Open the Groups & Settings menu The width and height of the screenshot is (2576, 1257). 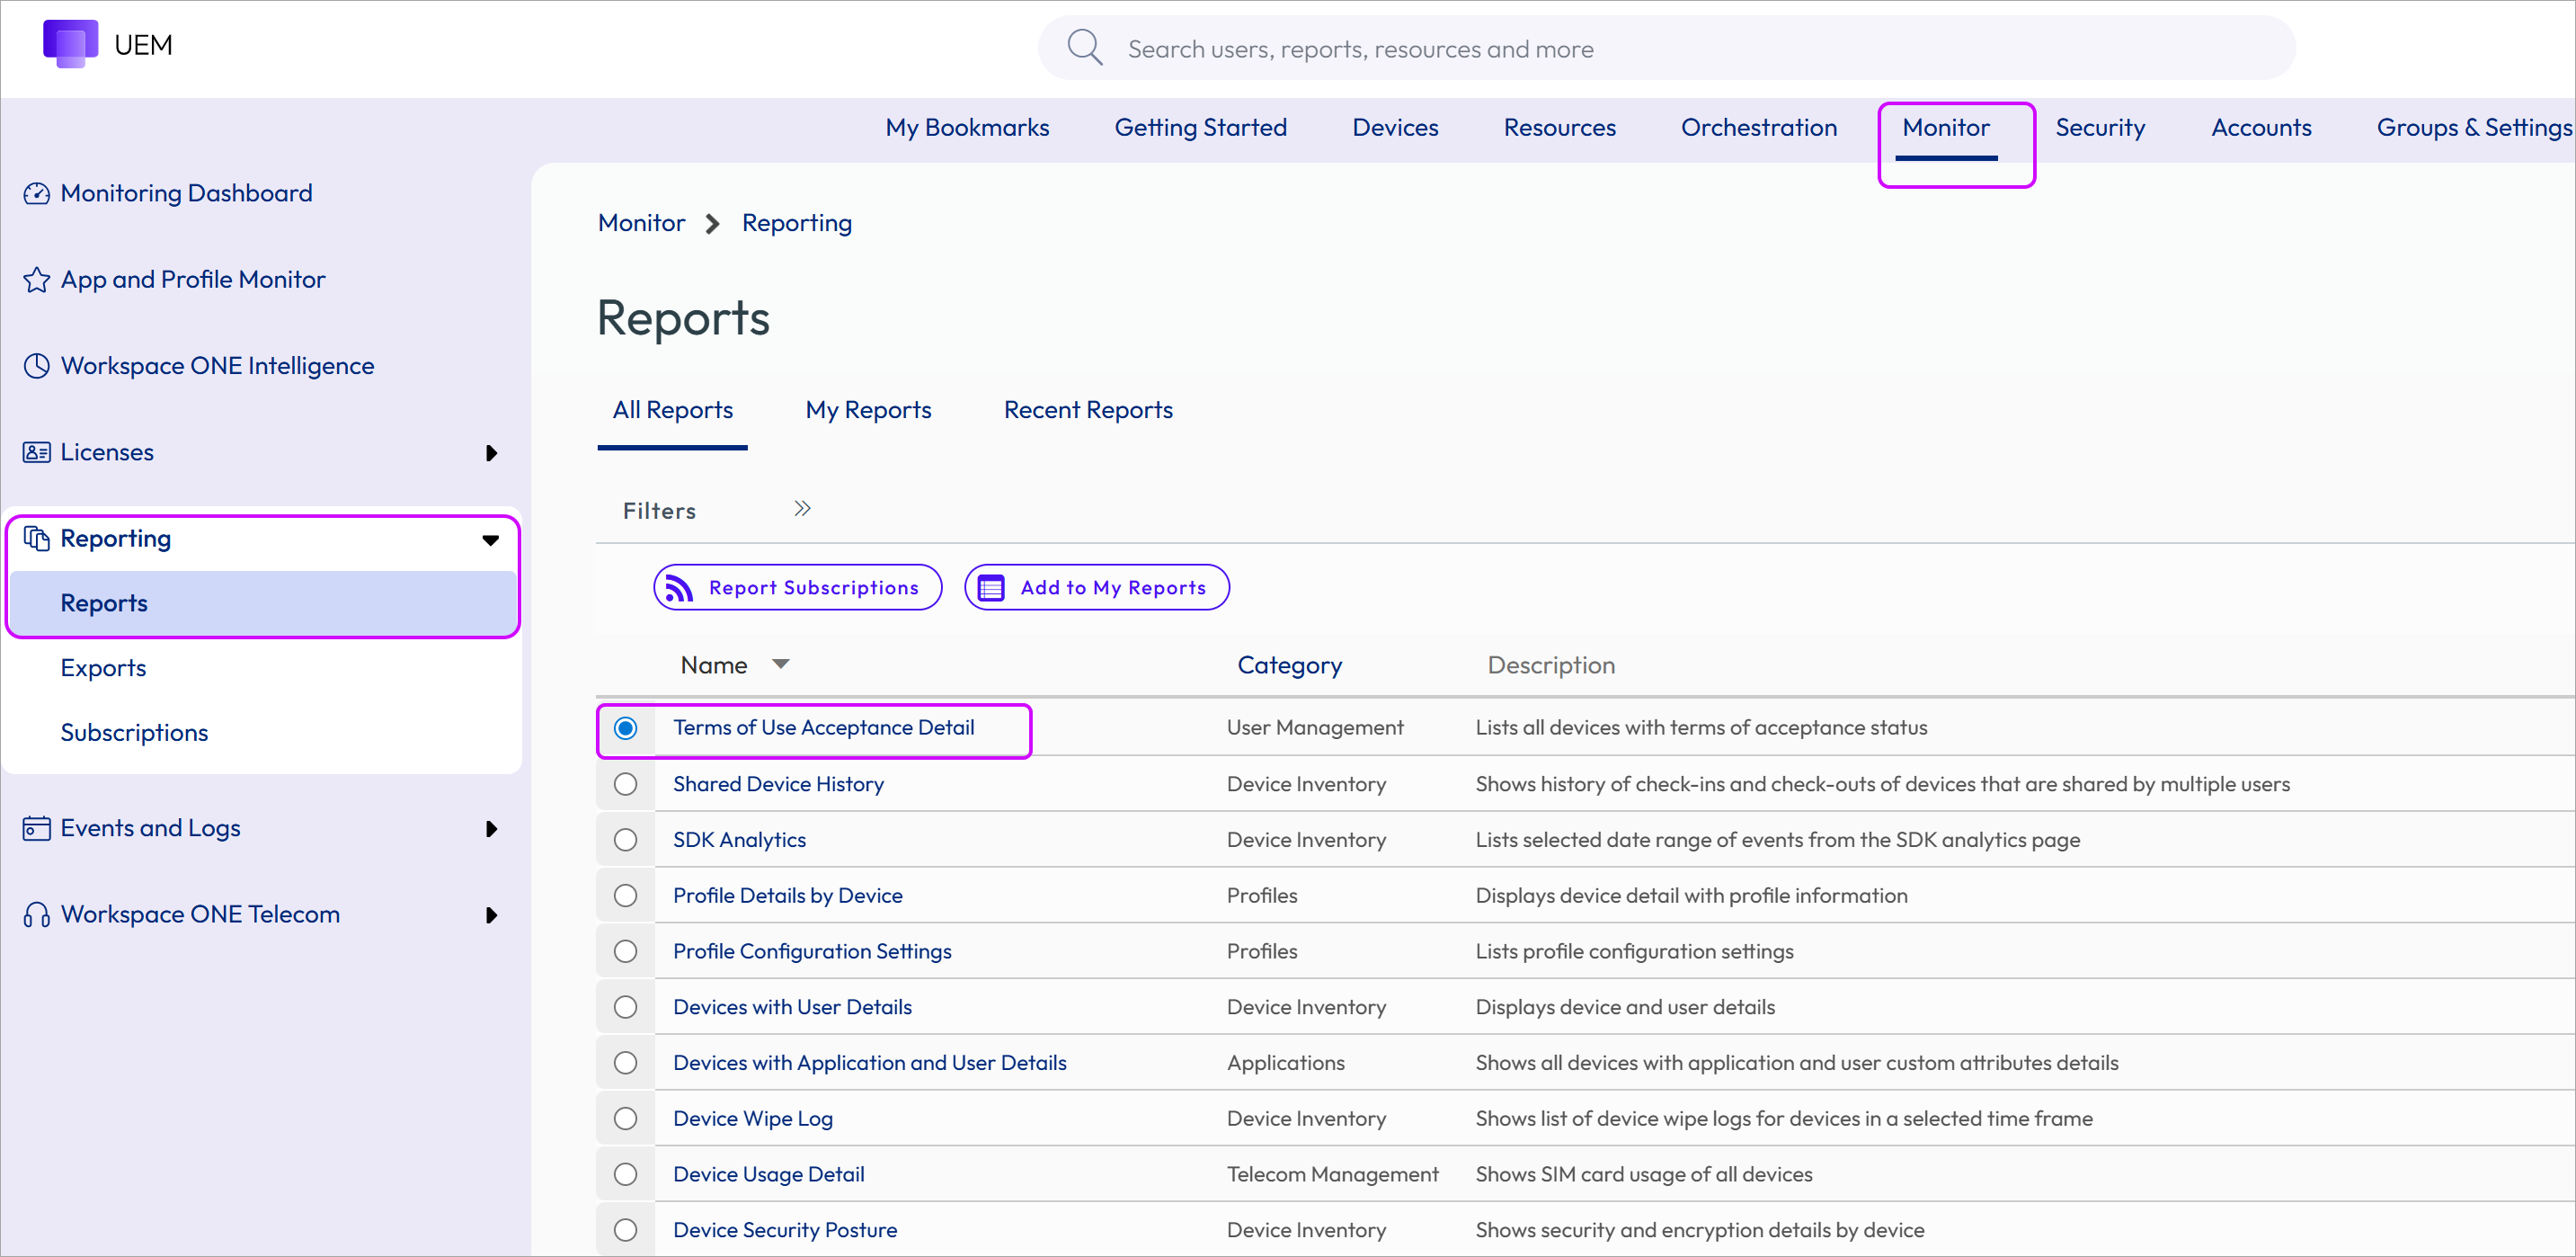point(2474,128)
